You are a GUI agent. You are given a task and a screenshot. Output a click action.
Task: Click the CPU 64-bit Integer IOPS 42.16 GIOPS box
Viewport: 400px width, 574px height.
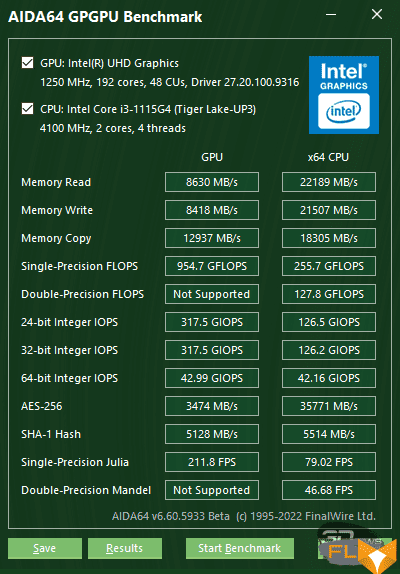click(x=329, y=378)
